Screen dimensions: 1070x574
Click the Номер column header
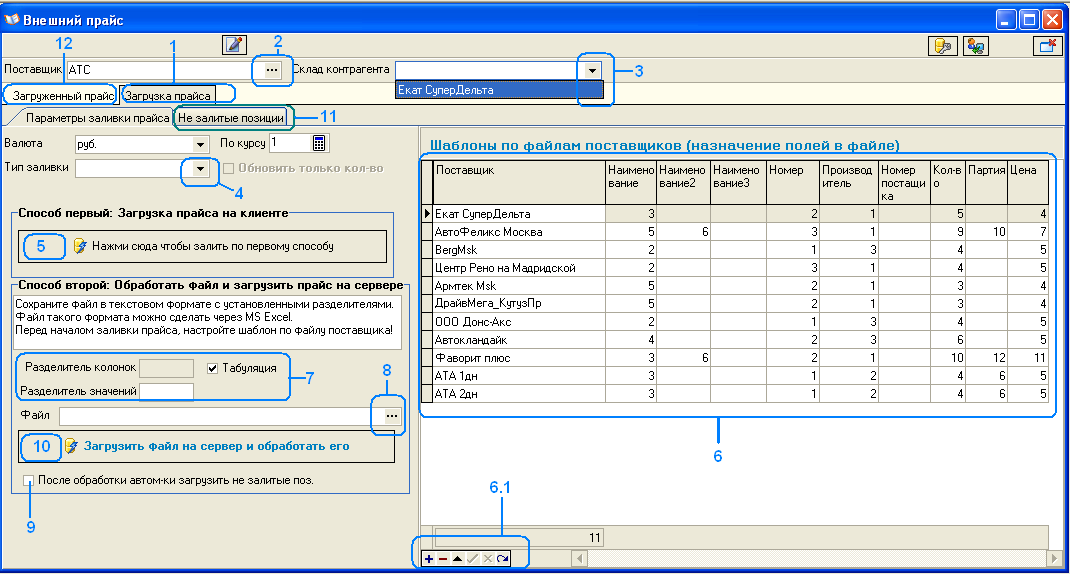tap(792, 182)
